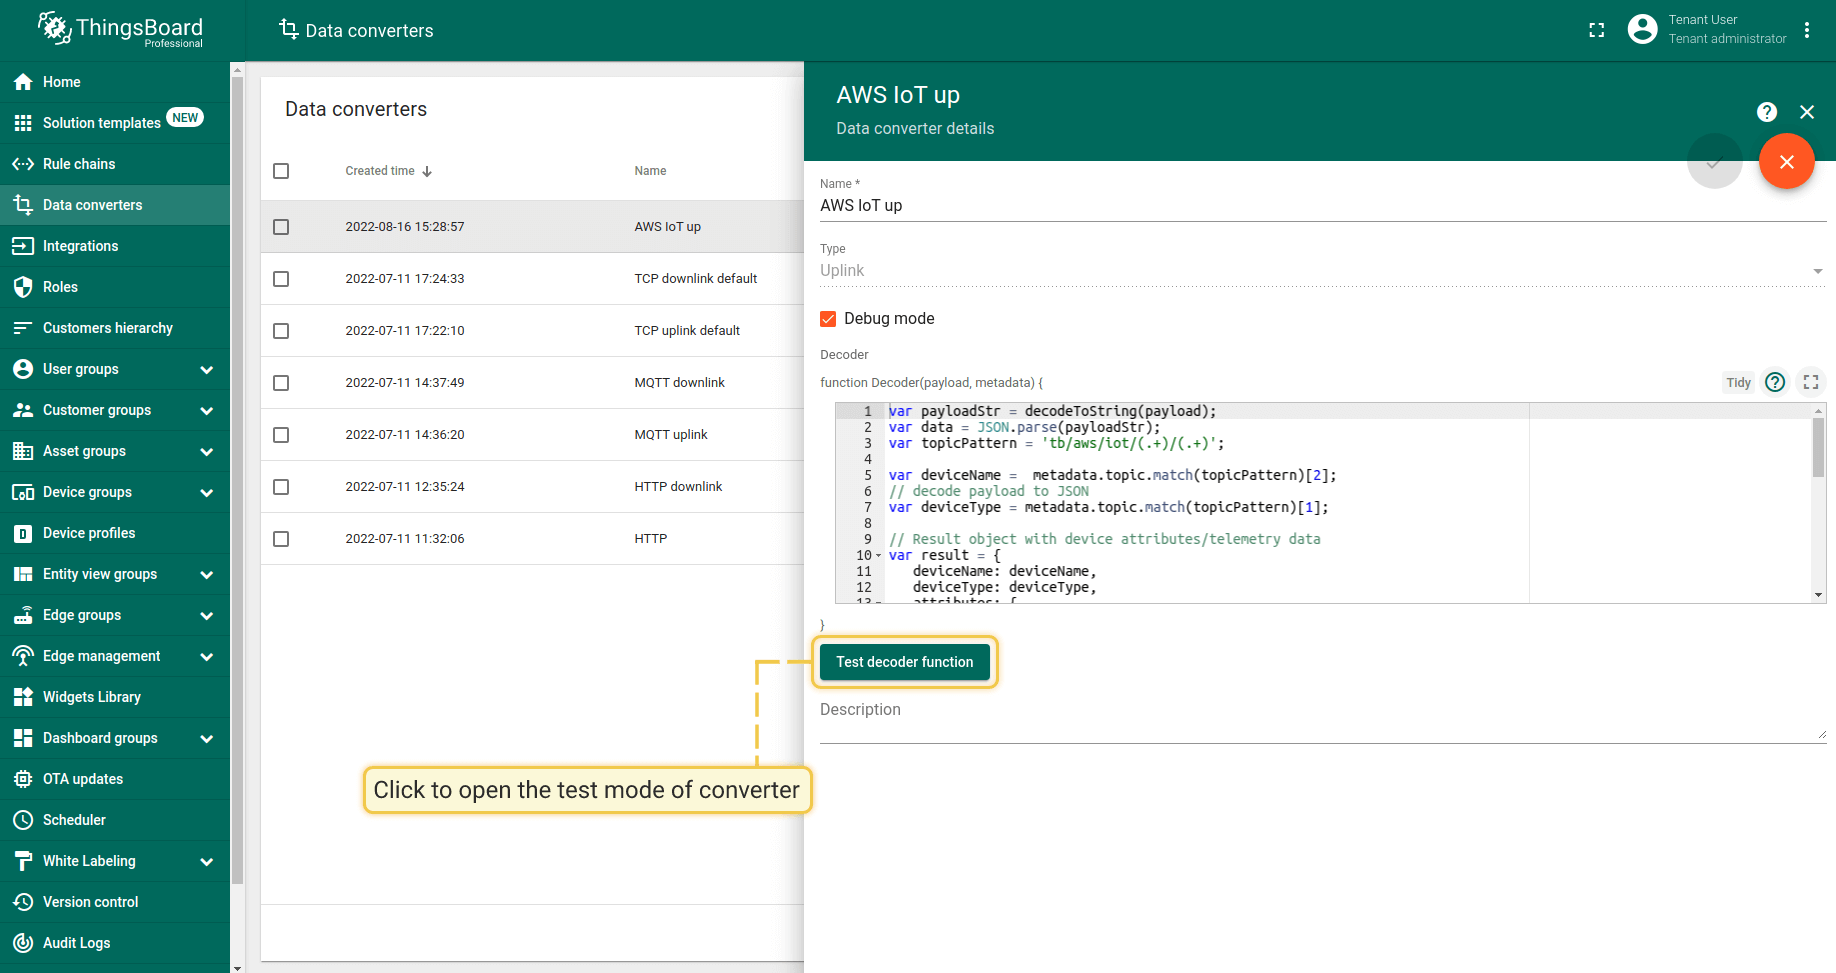Image resolution: width=1836 pixels, height=973 pixels.
Task: Click the Tenant User profile avatar
Action: [1642, 30]
